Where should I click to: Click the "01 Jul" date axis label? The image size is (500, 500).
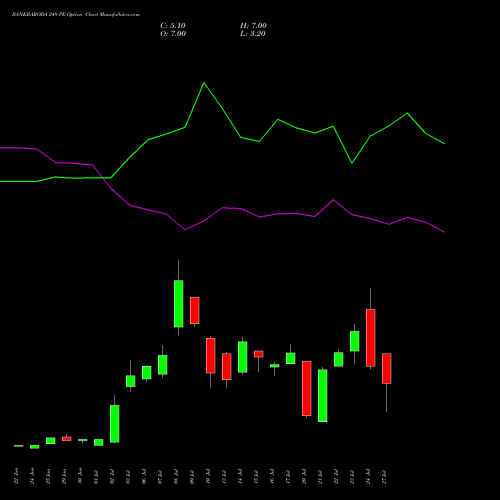click(x=96, y=477)
